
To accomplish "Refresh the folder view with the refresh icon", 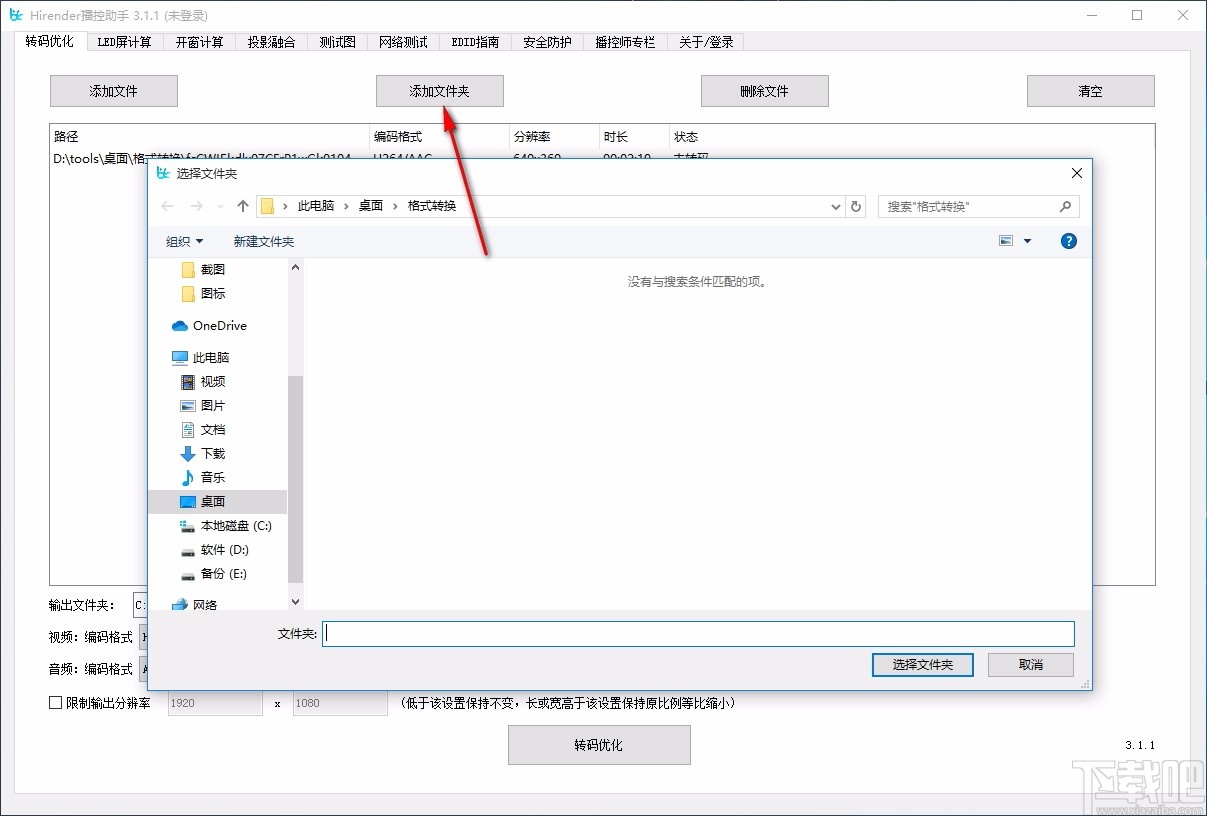I will coord(857,206).
